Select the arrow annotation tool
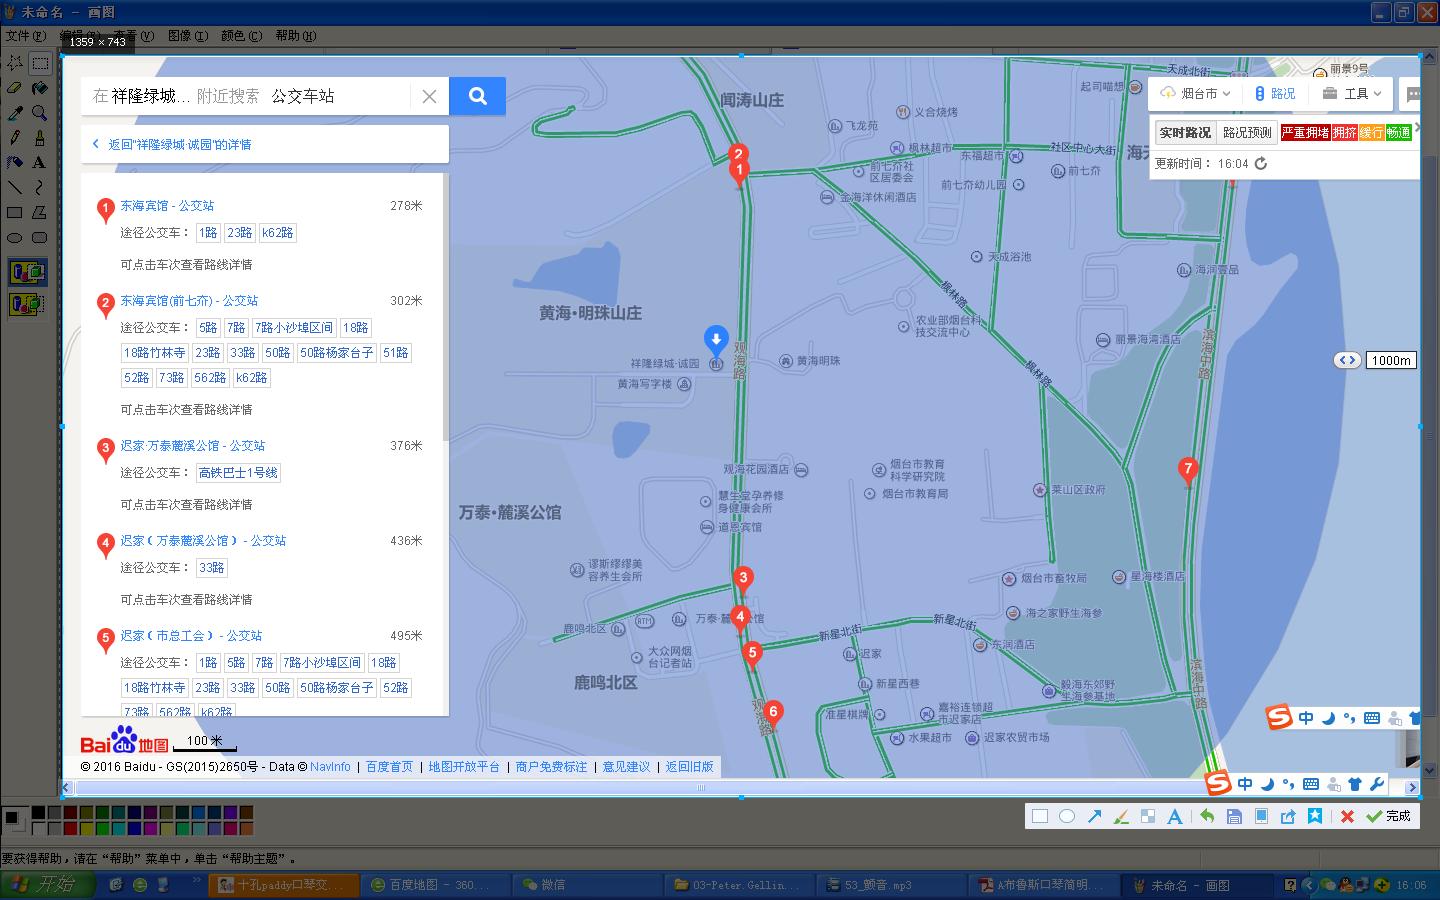Screen dimensions: 1440x900 1094,816
